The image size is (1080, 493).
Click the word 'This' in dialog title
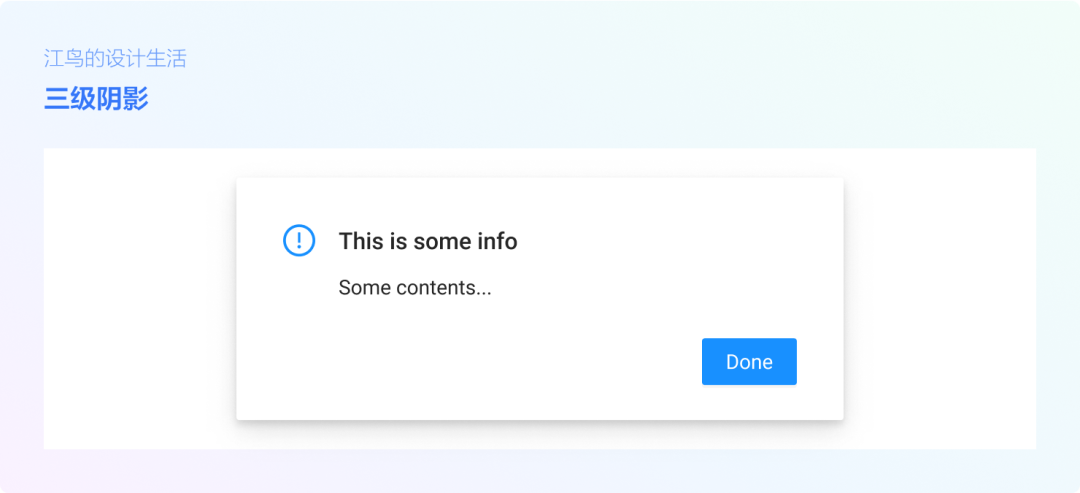pyautogui.click(x=360, y=241)
